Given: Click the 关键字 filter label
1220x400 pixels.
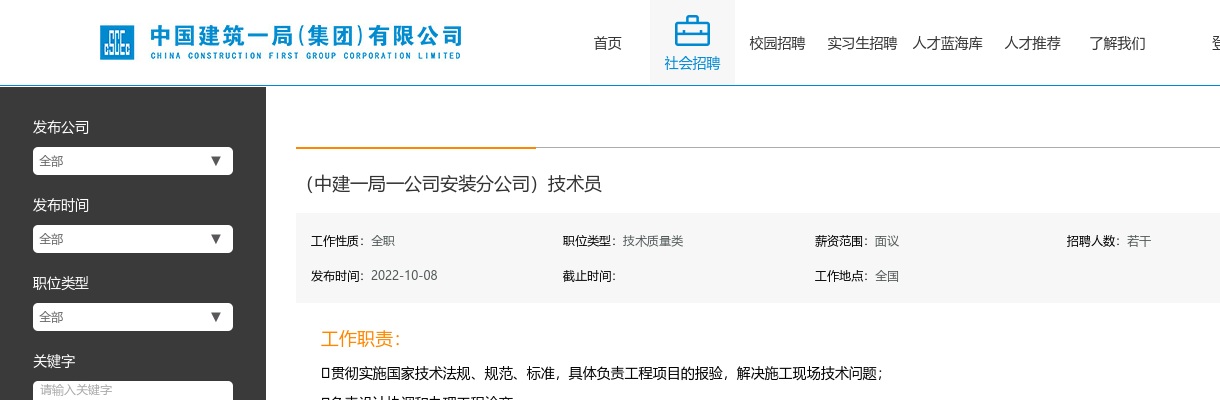Looking at the screenshot, I should tap(54, 361).
